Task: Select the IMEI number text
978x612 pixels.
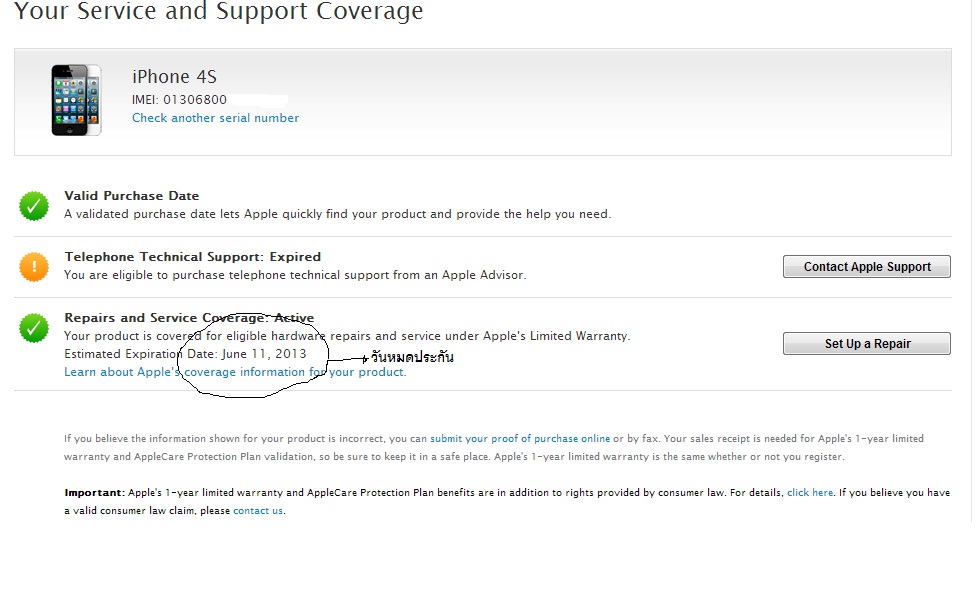Action: 180,100
